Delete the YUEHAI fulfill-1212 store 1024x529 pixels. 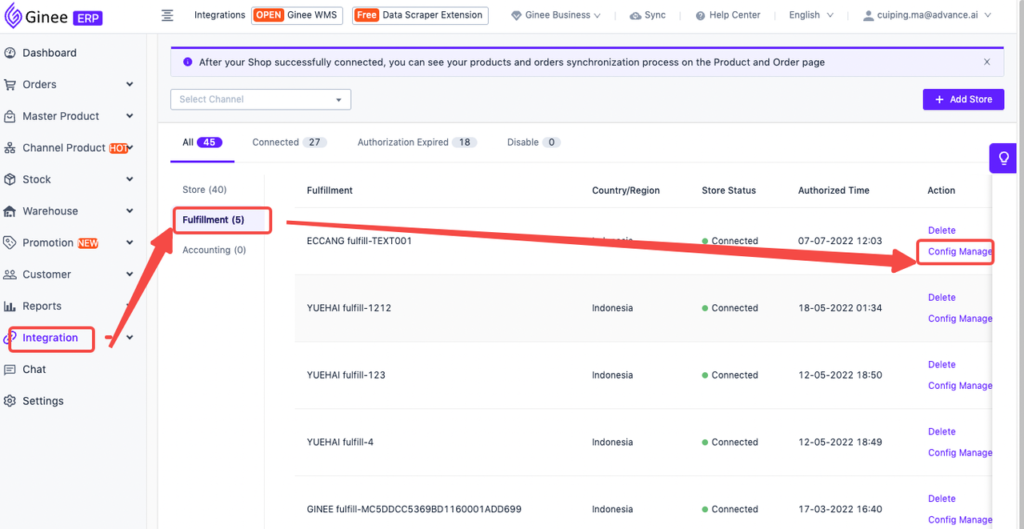click(942, 297)
